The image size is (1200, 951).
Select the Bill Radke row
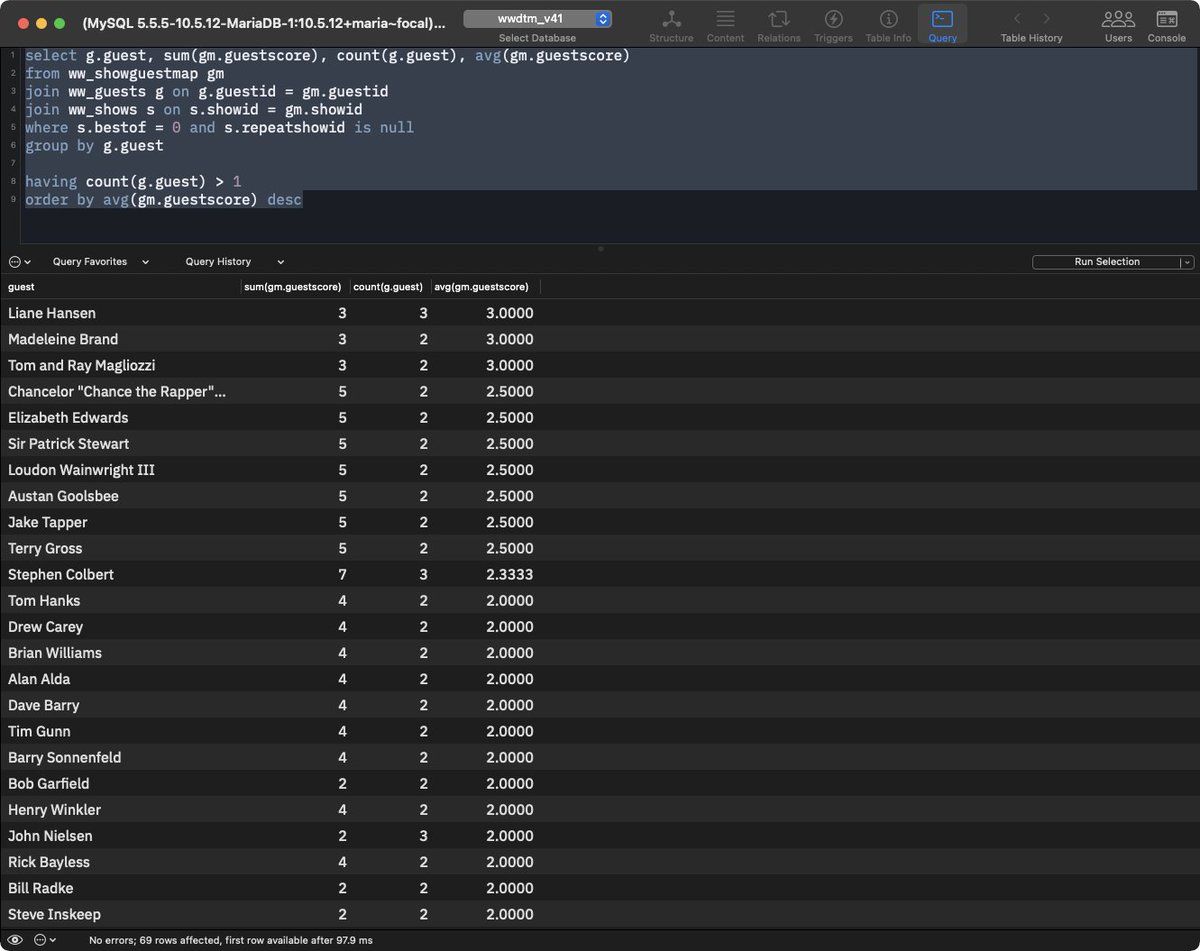point(600,888)
